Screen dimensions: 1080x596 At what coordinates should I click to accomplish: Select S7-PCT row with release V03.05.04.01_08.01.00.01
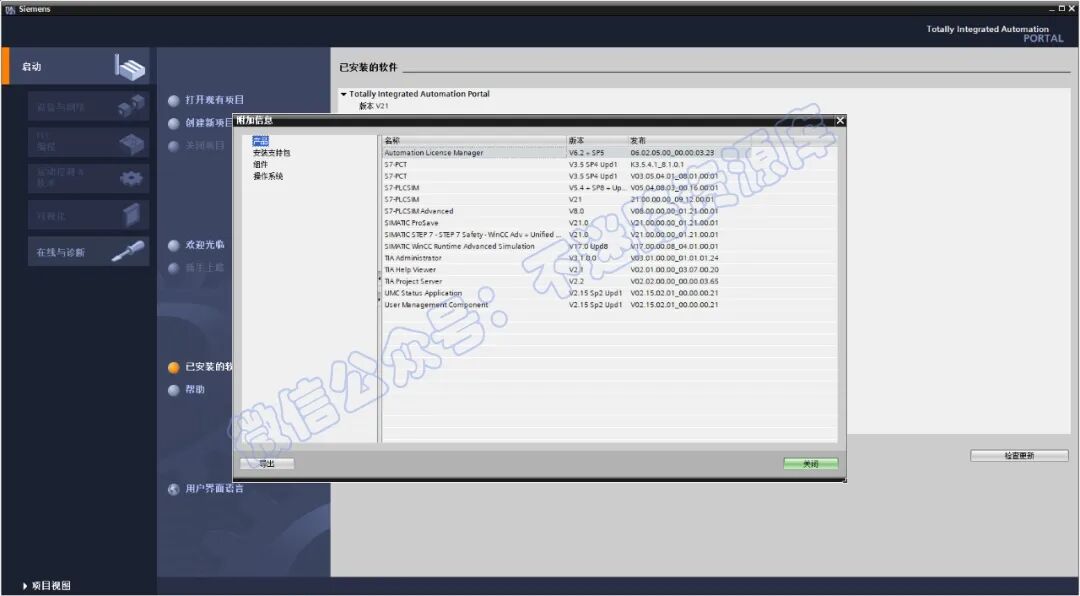point(610,176)
